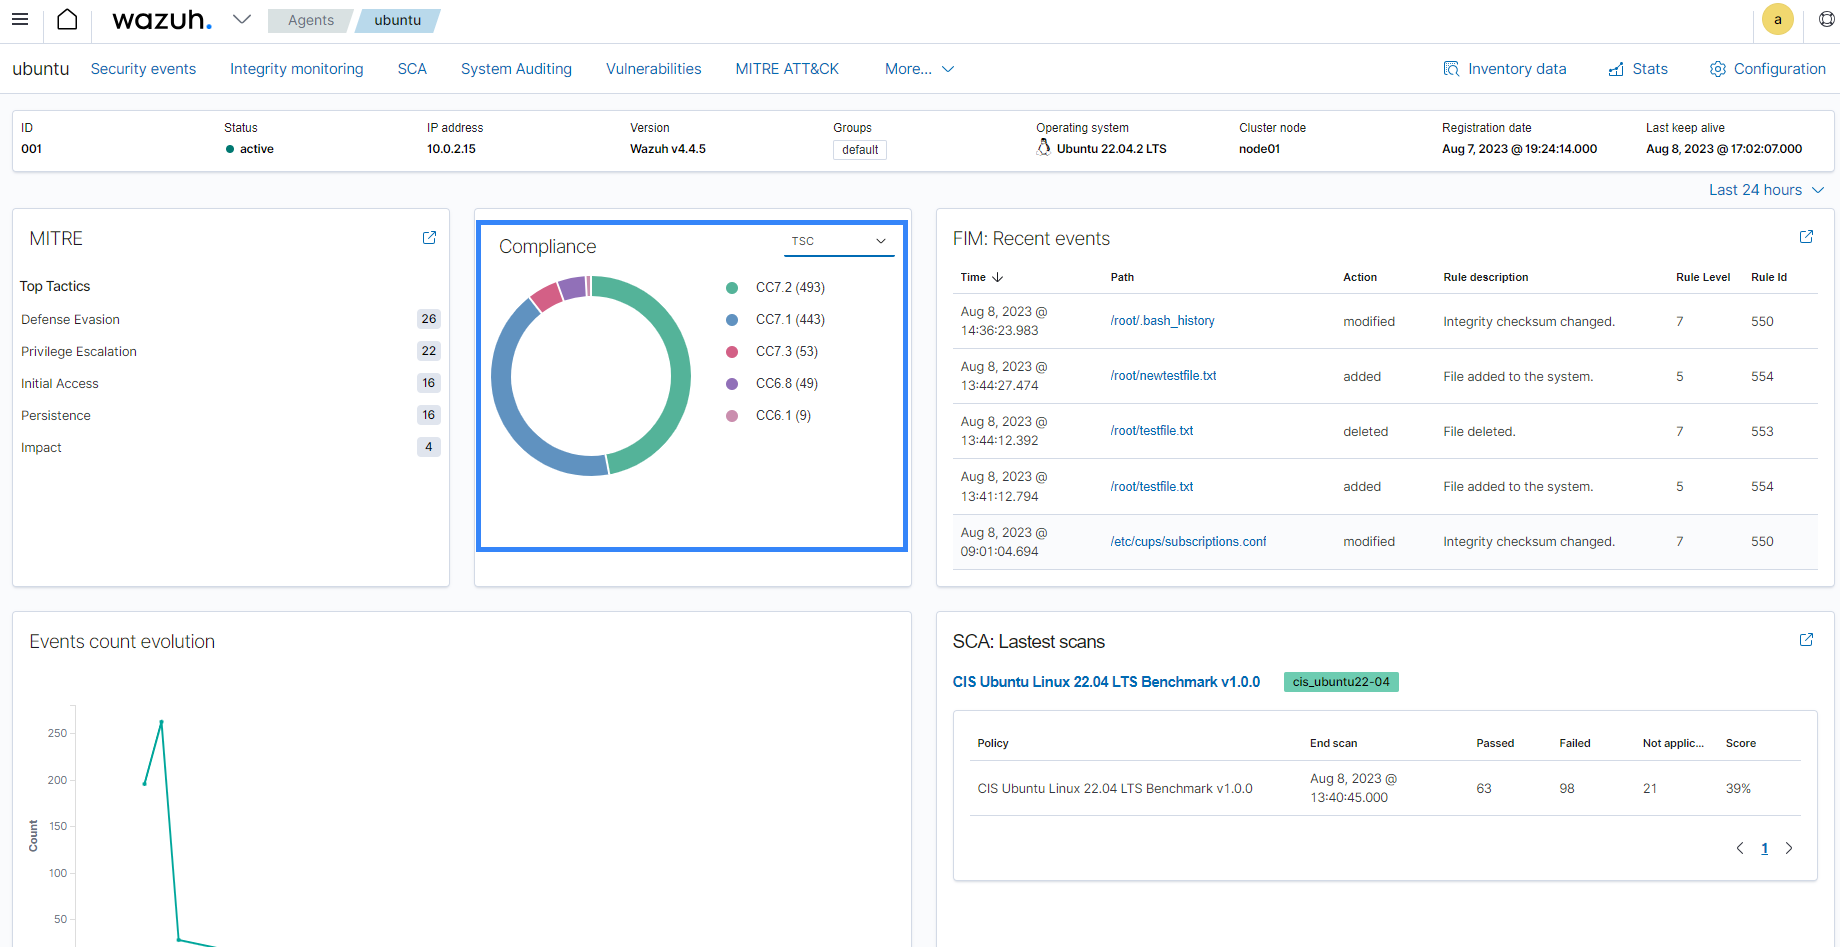Open the System Auditing tab
Viewport: 1840px width, 947px height.
(x=516, y=69)
